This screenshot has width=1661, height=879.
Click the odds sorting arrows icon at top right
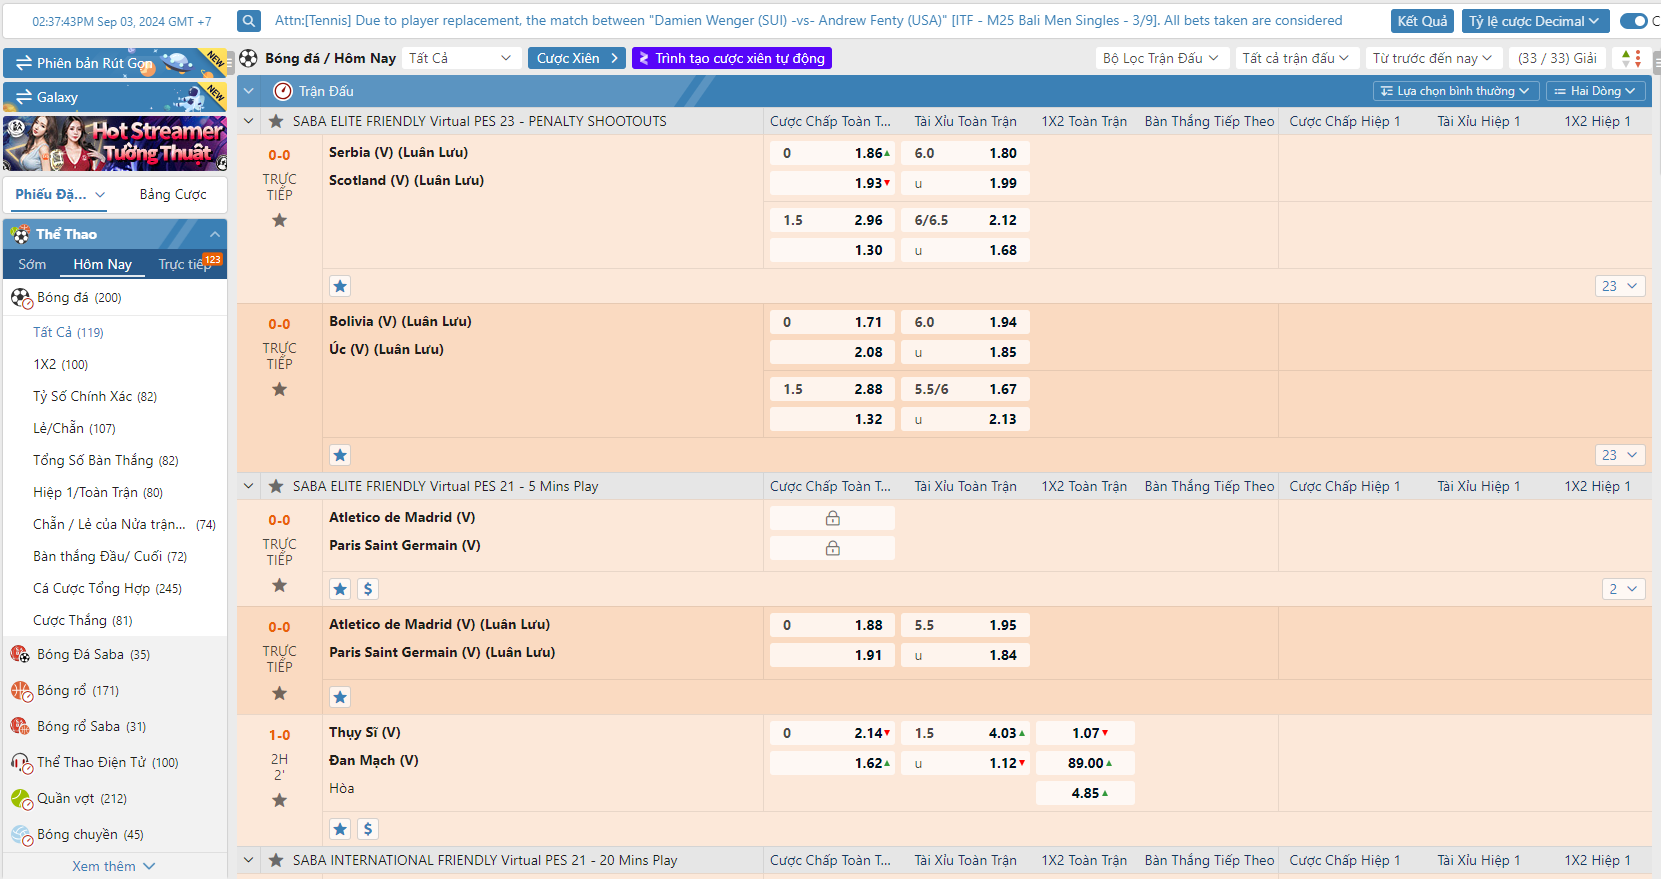tap(1631, 58)
